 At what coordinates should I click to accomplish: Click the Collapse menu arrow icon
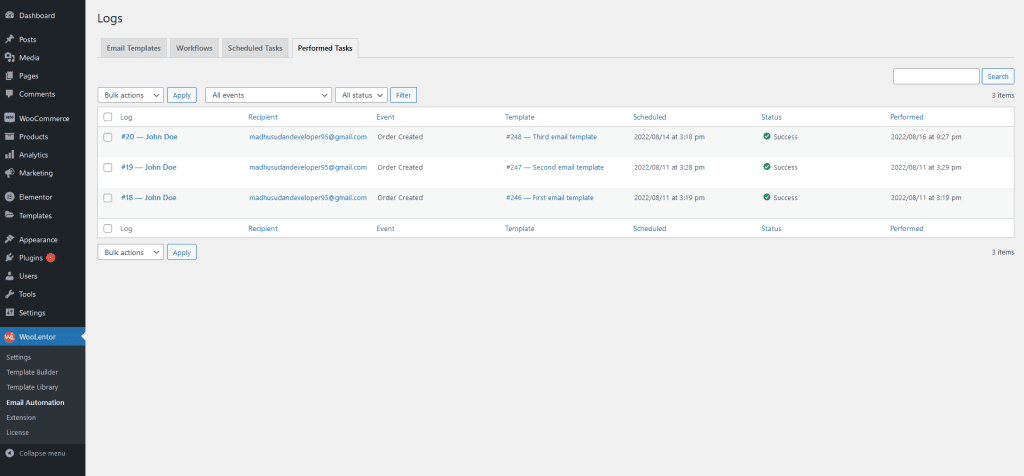(9, 453)
